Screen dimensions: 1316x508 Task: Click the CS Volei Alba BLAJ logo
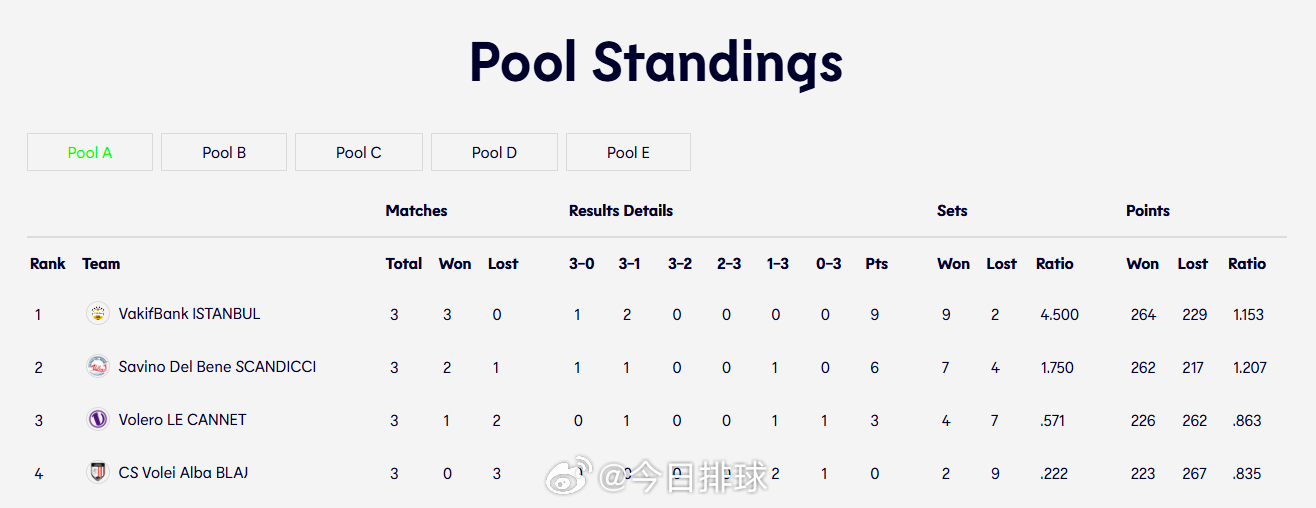point(97,473)
